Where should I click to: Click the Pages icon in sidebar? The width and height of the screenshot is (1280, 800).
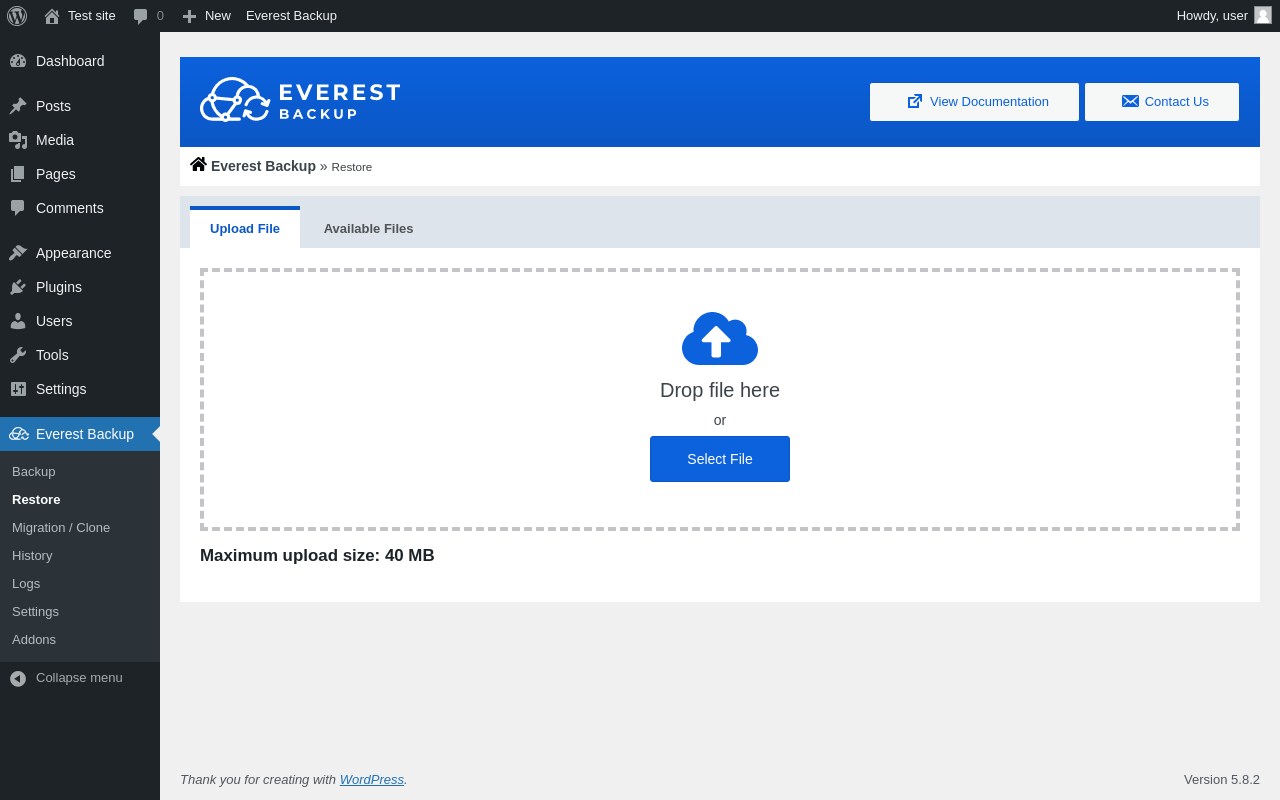click(18, 174)
